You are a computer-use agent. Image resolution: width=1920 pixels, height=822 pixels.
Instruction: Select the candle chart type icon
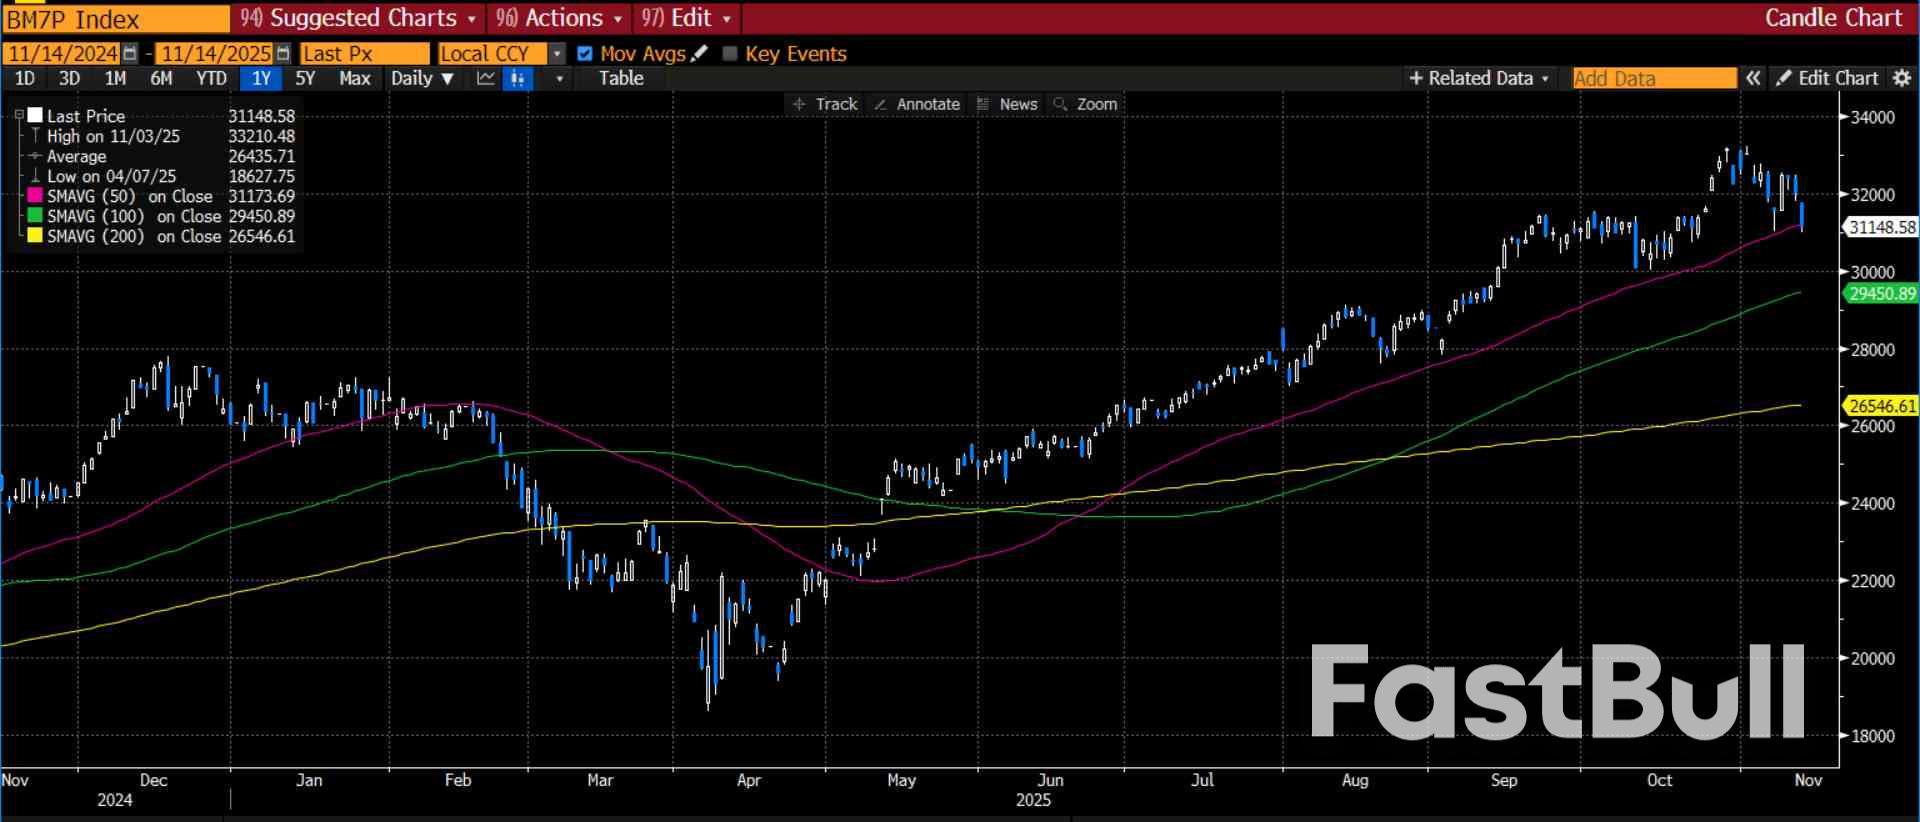click(x=518, y=79)
